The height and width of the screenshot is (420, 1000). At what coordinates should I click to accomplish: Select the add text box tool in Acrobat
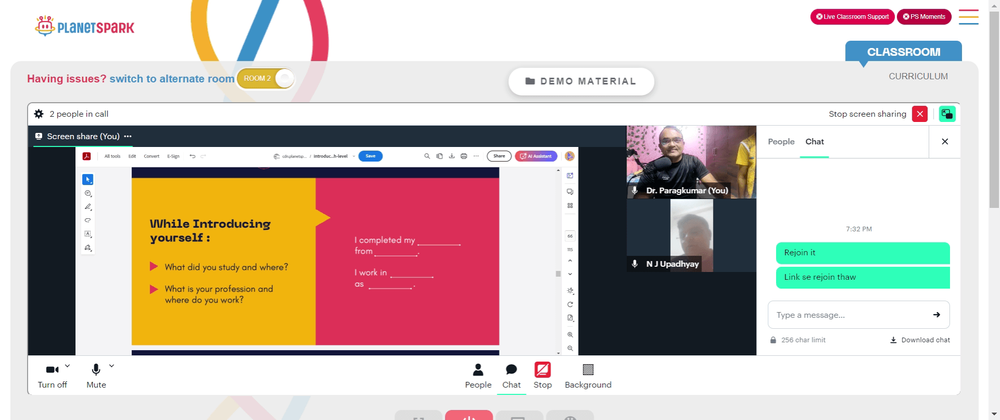88,234
